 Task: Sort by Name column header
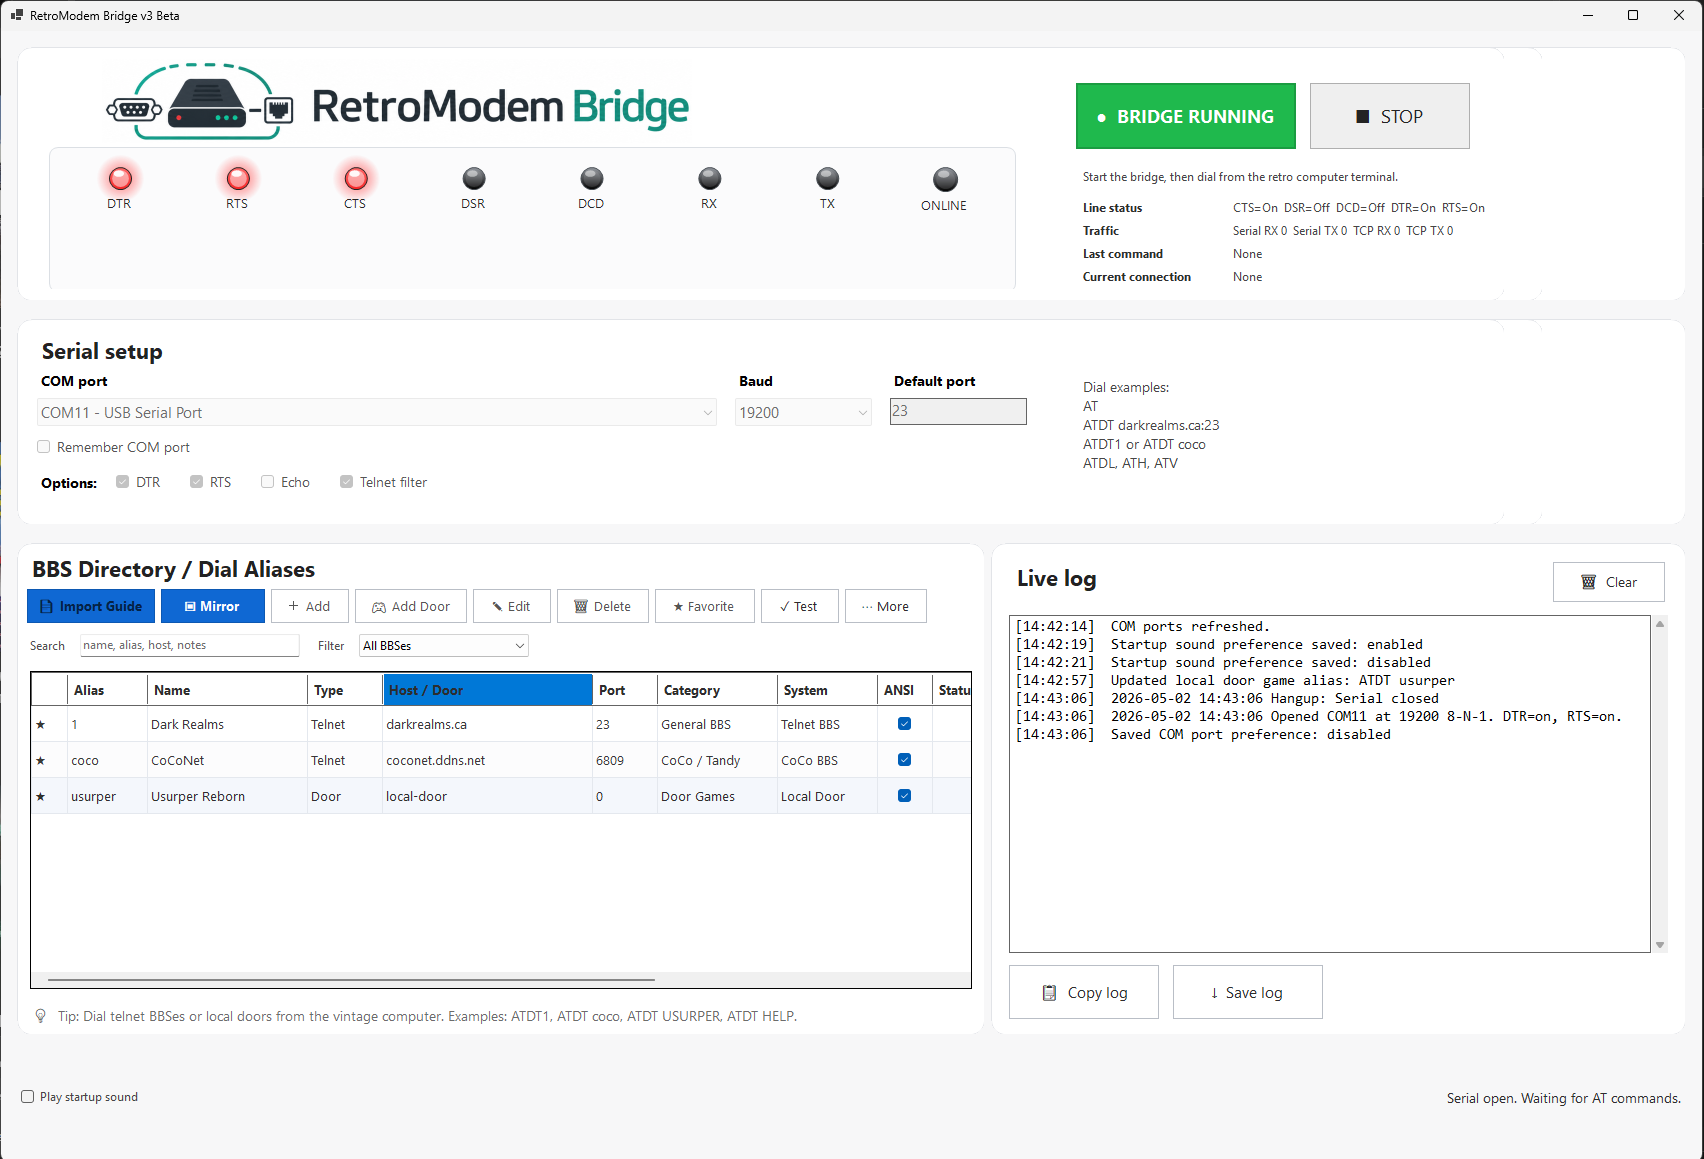click(227, 690)
